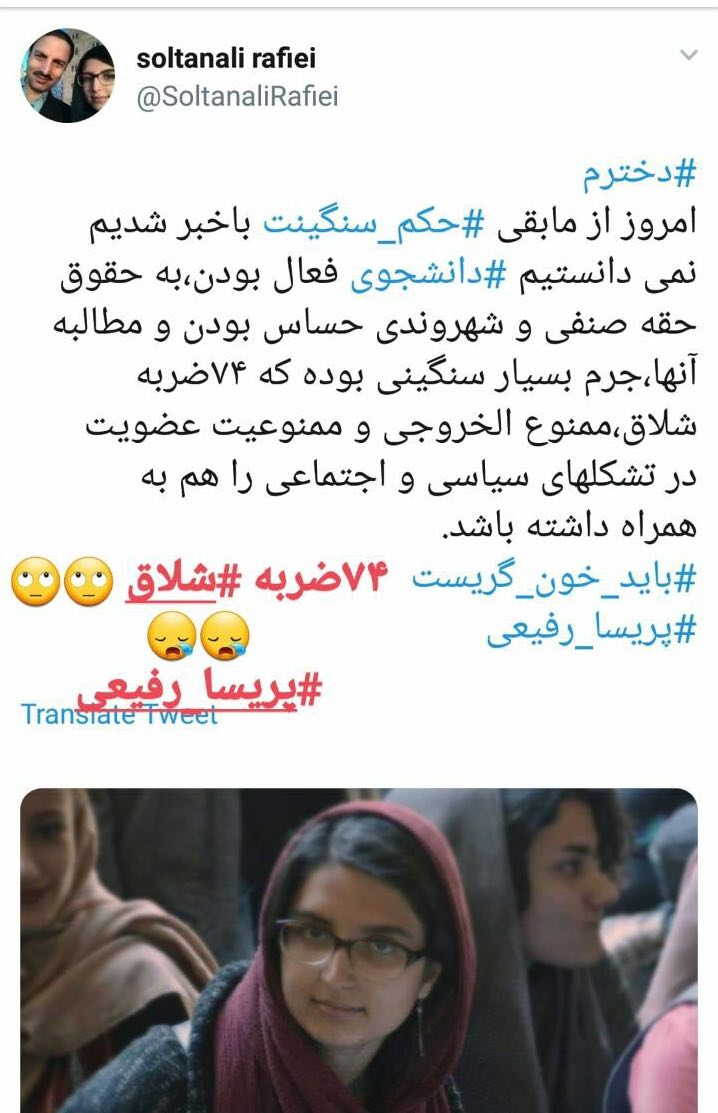Open the #باید_خون_گریست hashtag

(554, 579)
